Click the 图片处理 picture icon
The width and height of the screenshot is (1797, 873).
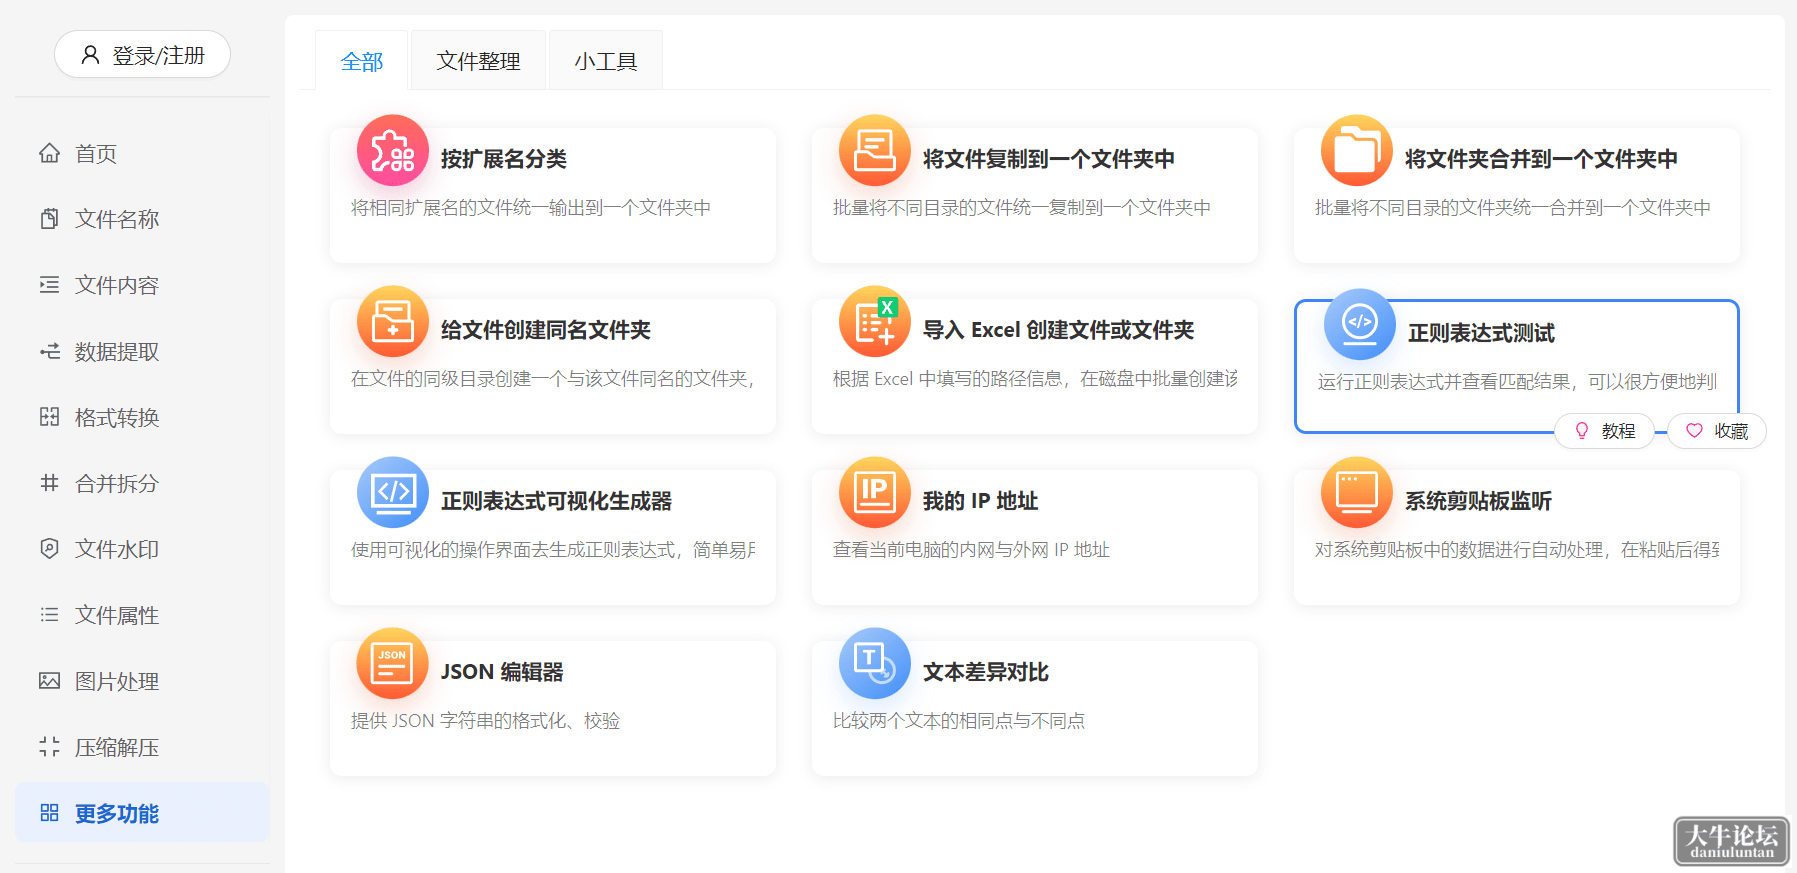49,681
